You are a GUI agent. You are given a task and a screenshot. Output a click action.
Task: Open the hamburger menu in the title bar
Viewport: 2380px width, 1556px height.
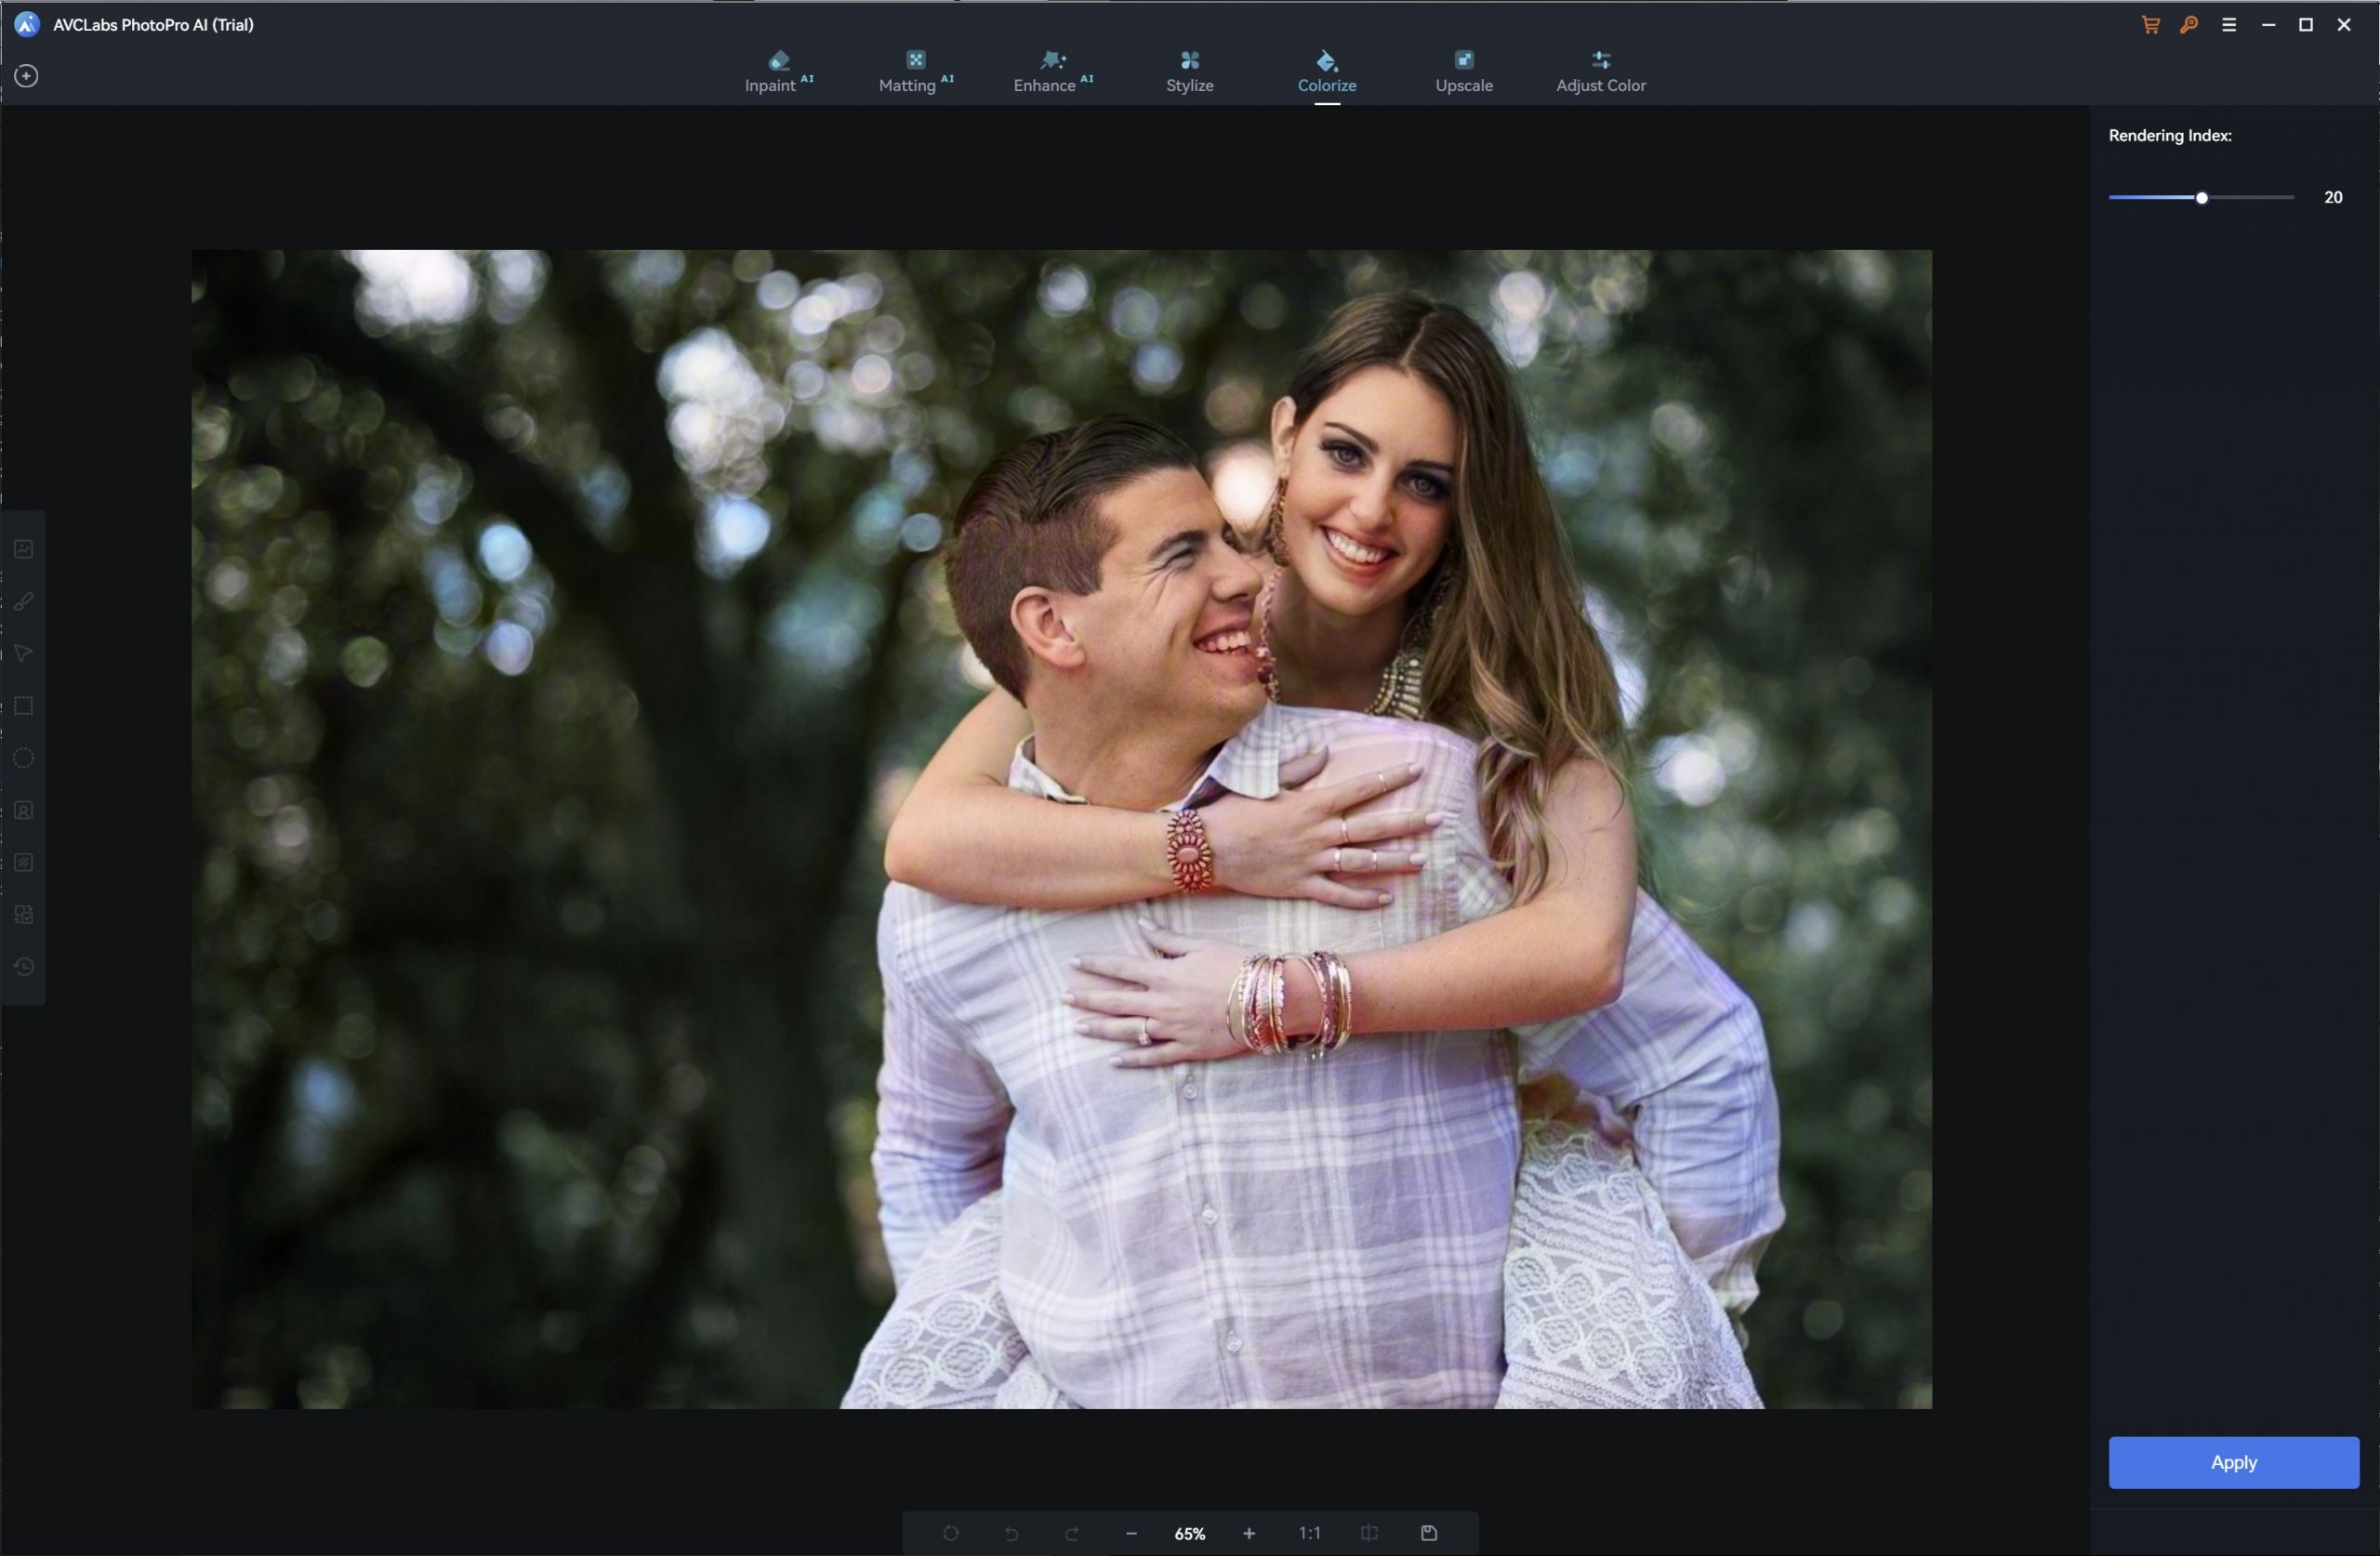coord(2229,24)
